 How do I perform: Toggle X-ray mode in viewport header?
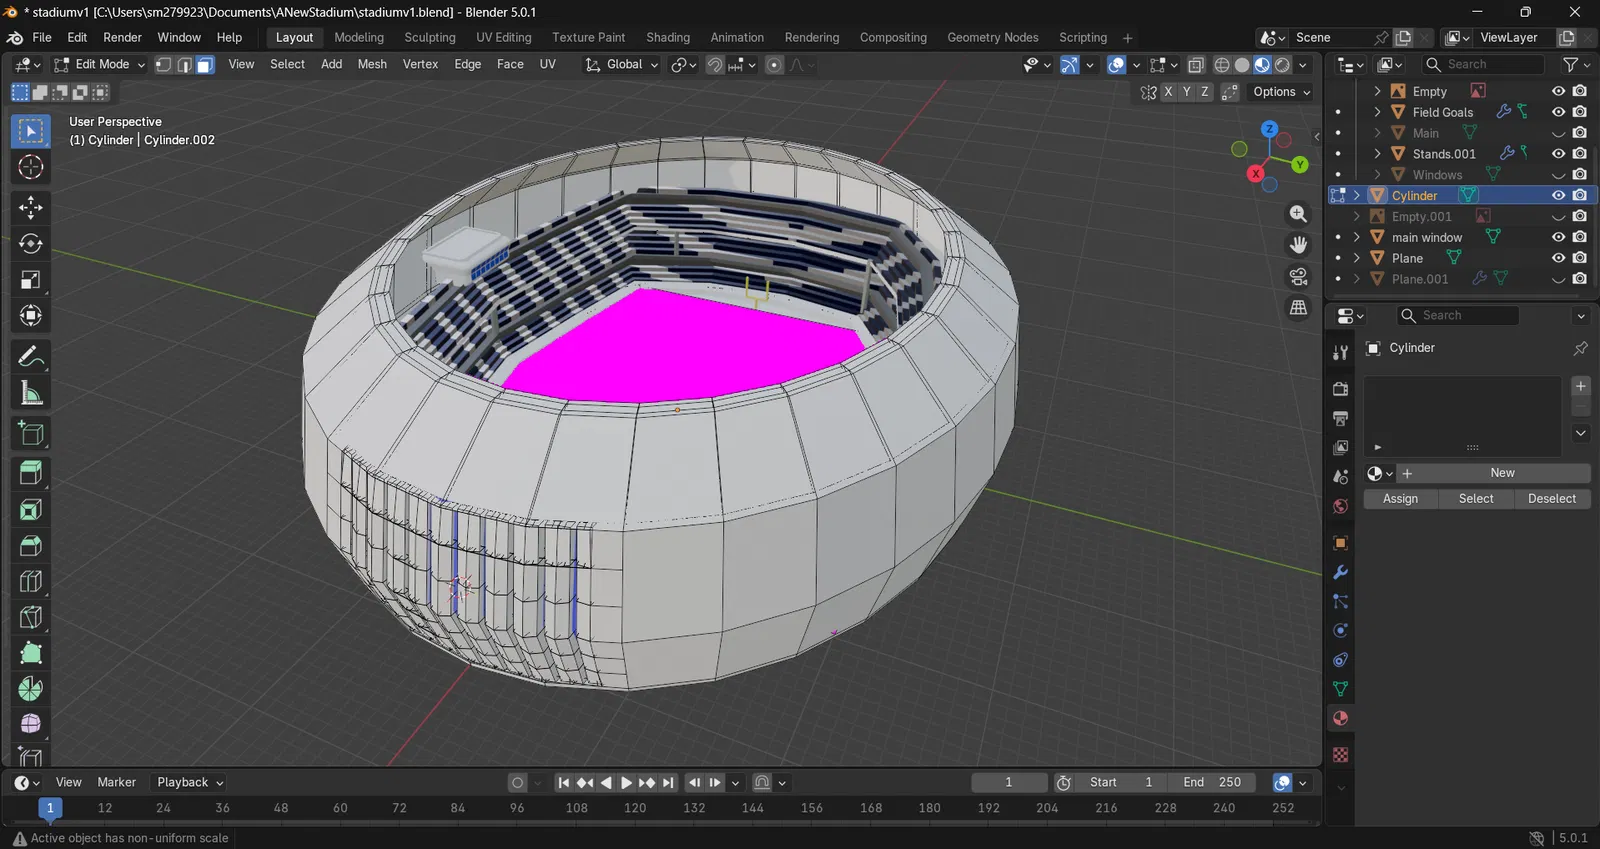coord(1196,65)
